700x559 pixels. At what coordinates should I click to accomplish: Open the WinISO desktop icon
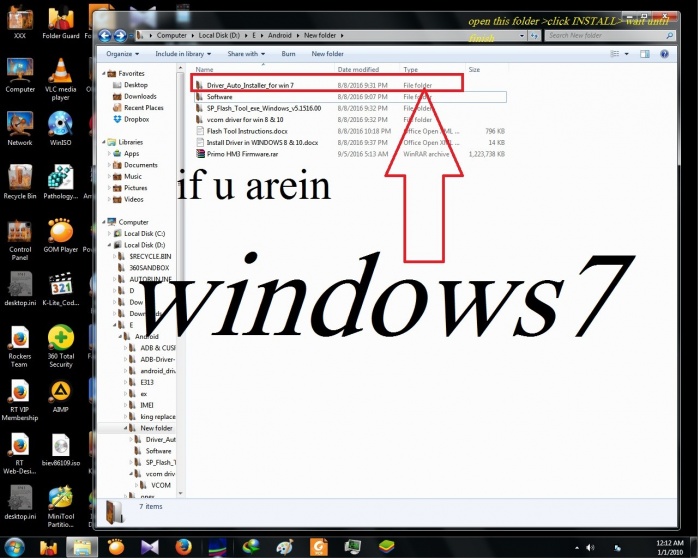click(x=60, y=128)
